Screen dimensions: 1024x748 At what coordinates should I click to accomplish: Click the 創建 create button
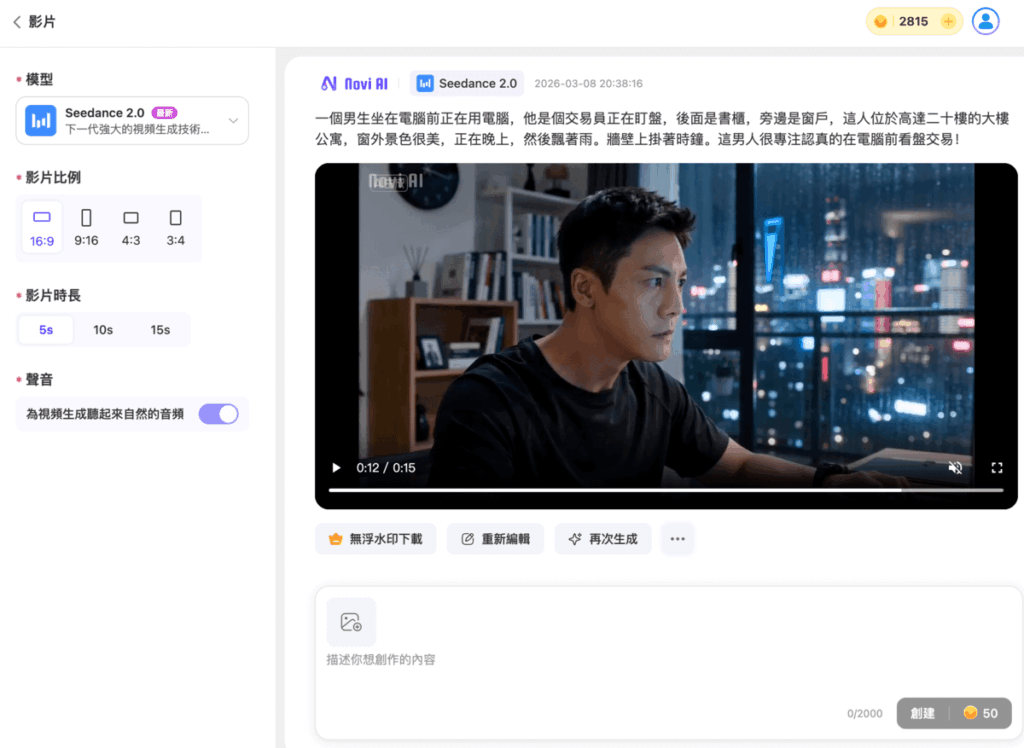pos(925,713)
